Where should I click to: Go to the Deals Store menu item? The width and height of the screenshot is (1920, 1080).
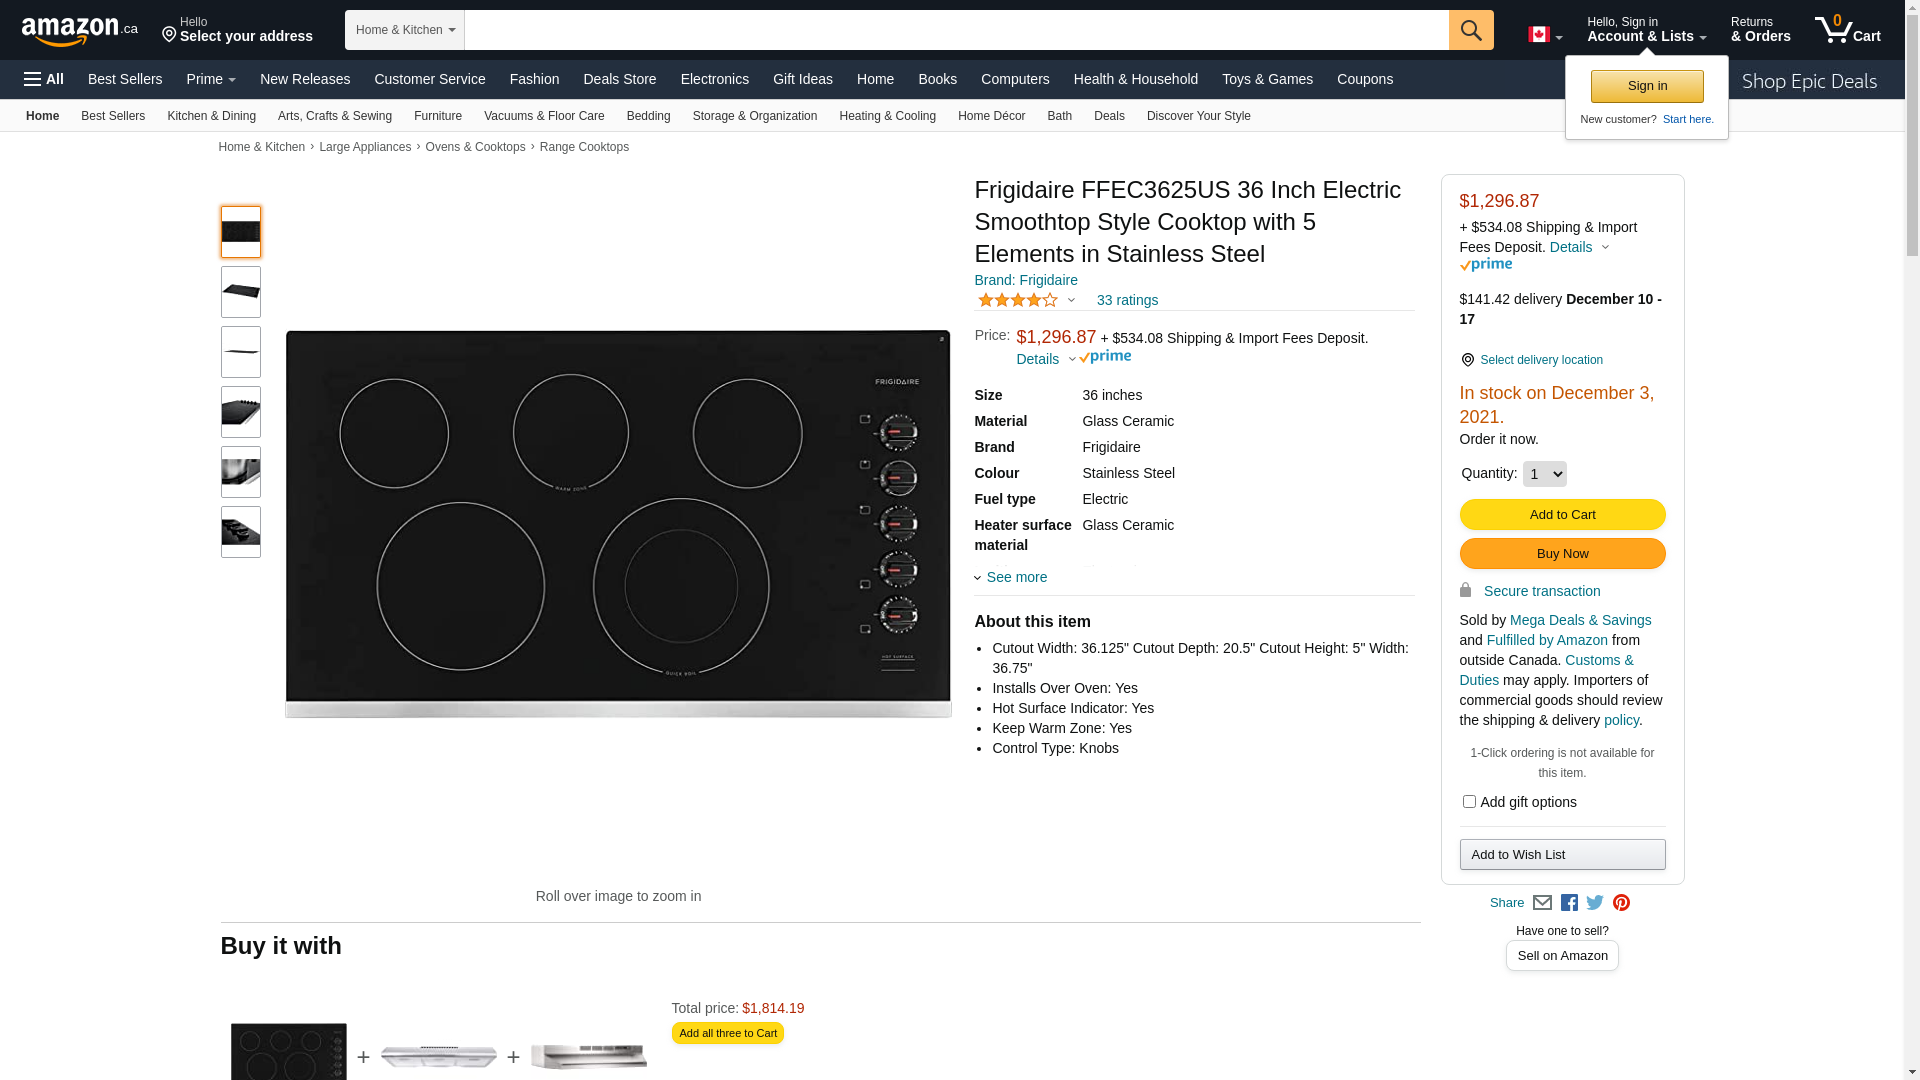[x=619, y=79]
